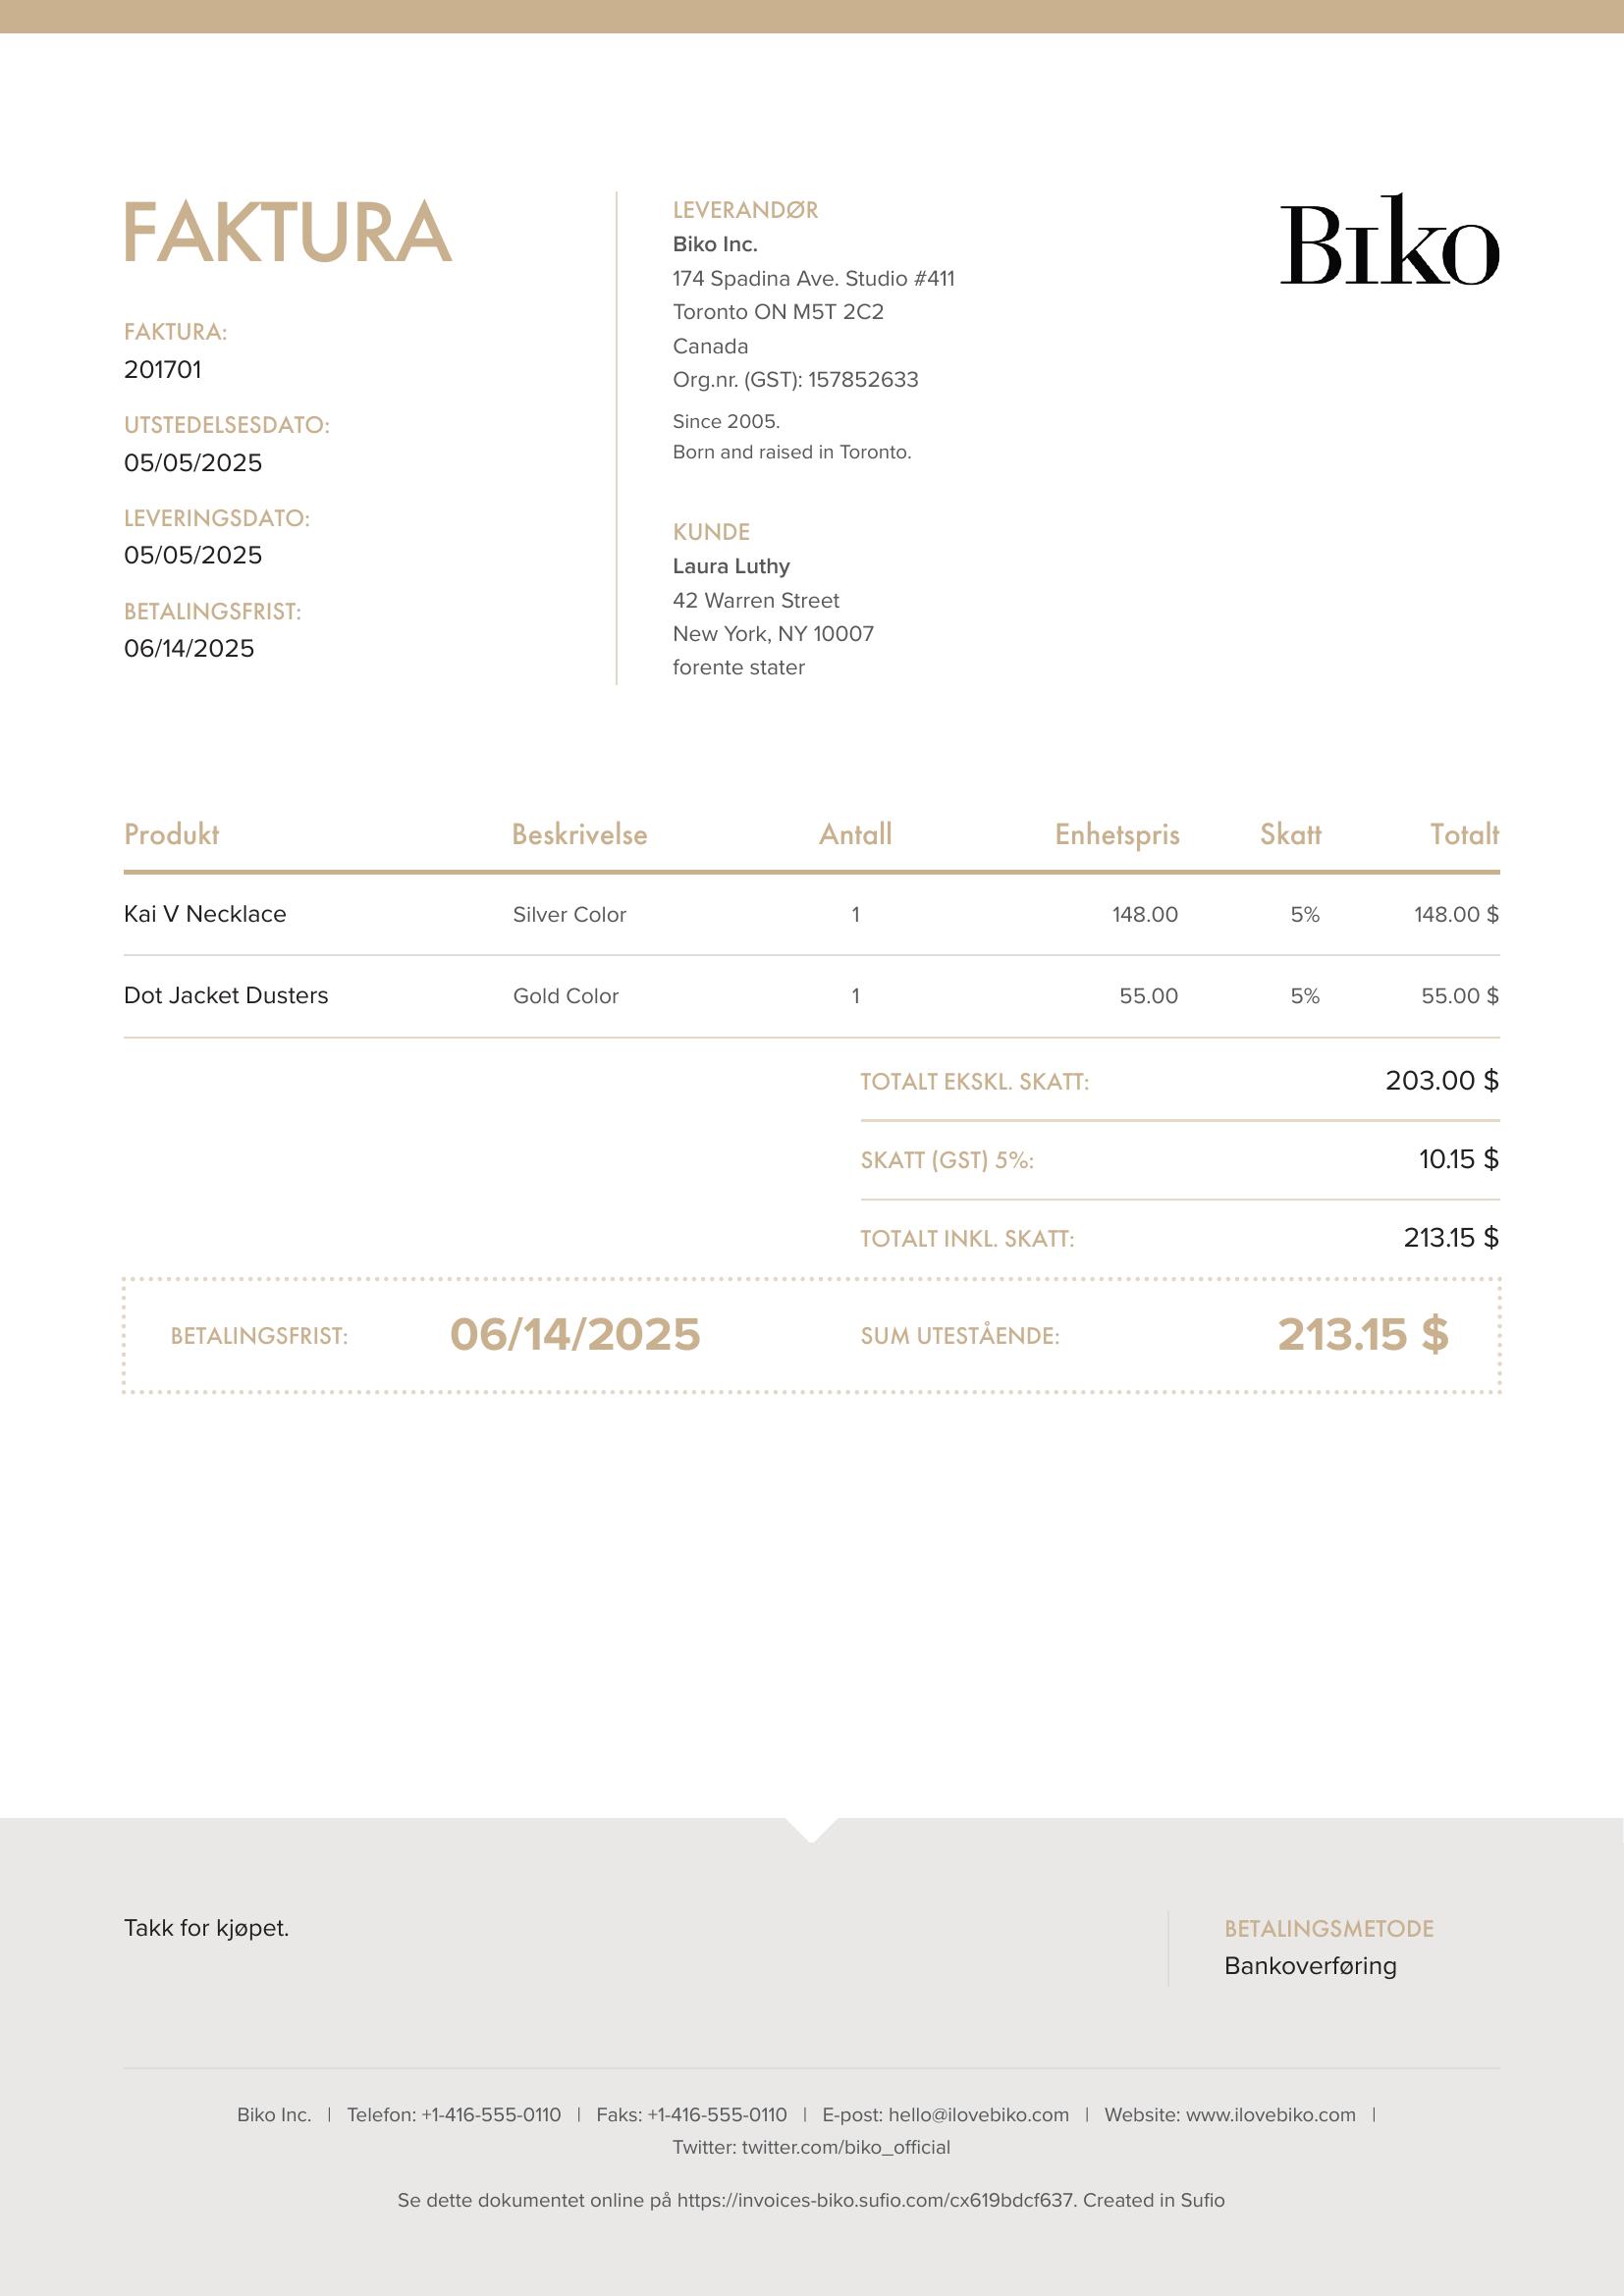This screenshot has width=1624, height=2296.
Task: Click Takk for kjøpet message
Action: point(207,1929)
